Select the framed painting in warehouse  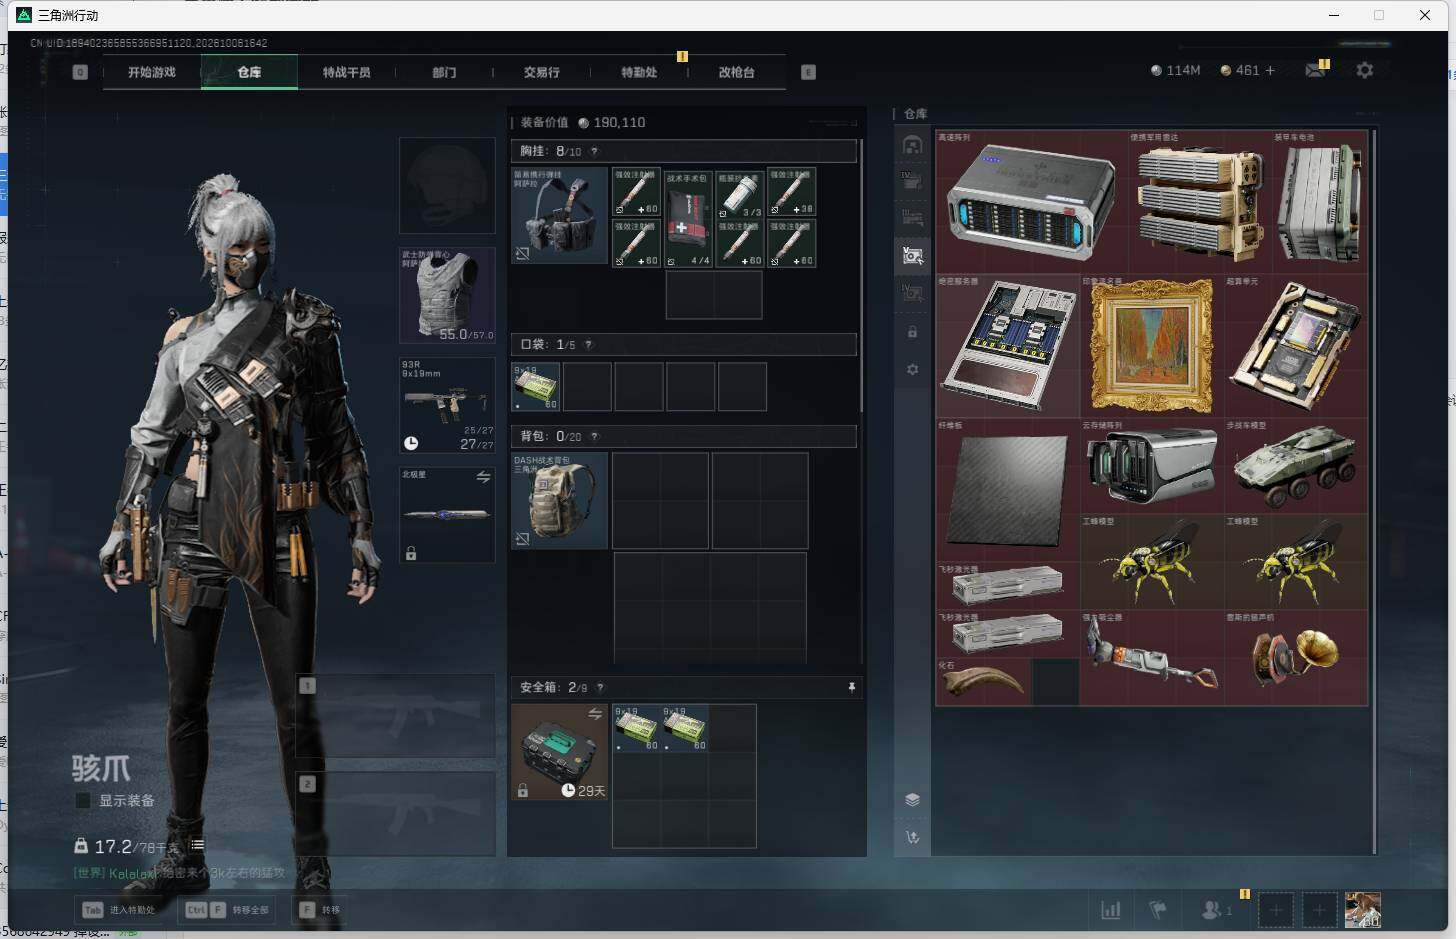pos(1152,345)
